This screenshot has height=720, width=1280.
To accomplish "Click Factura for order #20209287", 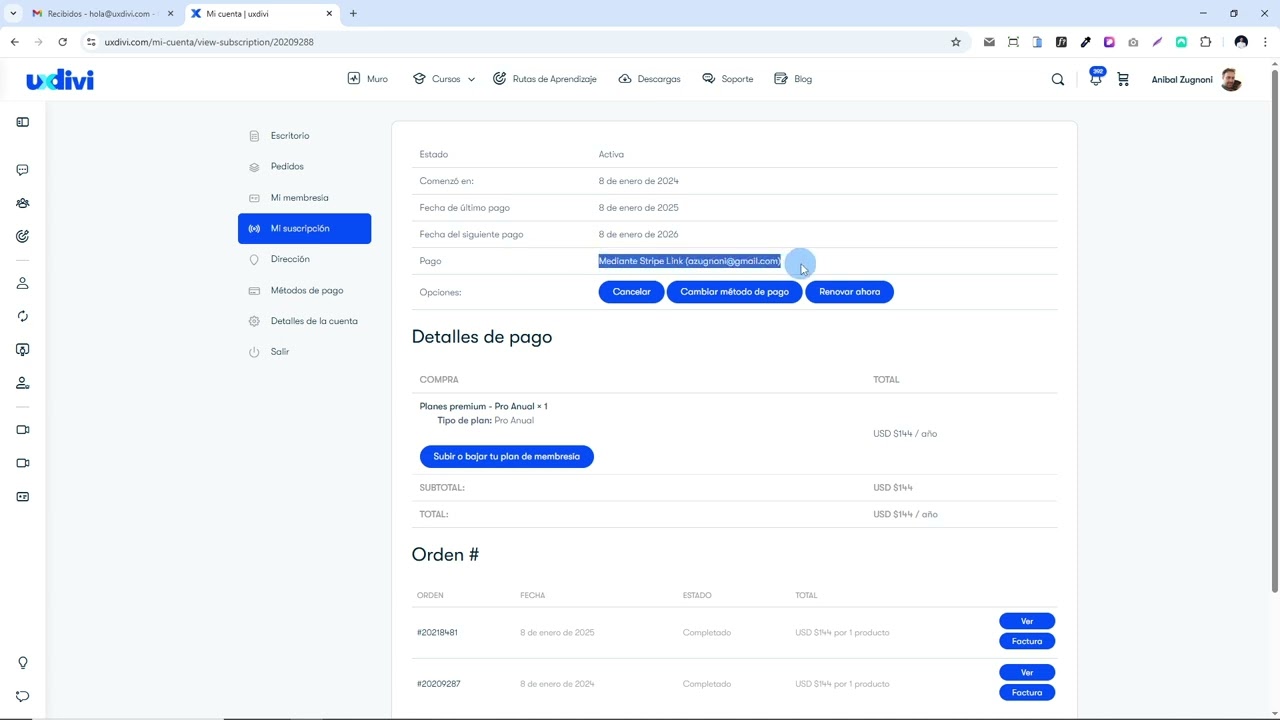I will [x=1027, y=692].
